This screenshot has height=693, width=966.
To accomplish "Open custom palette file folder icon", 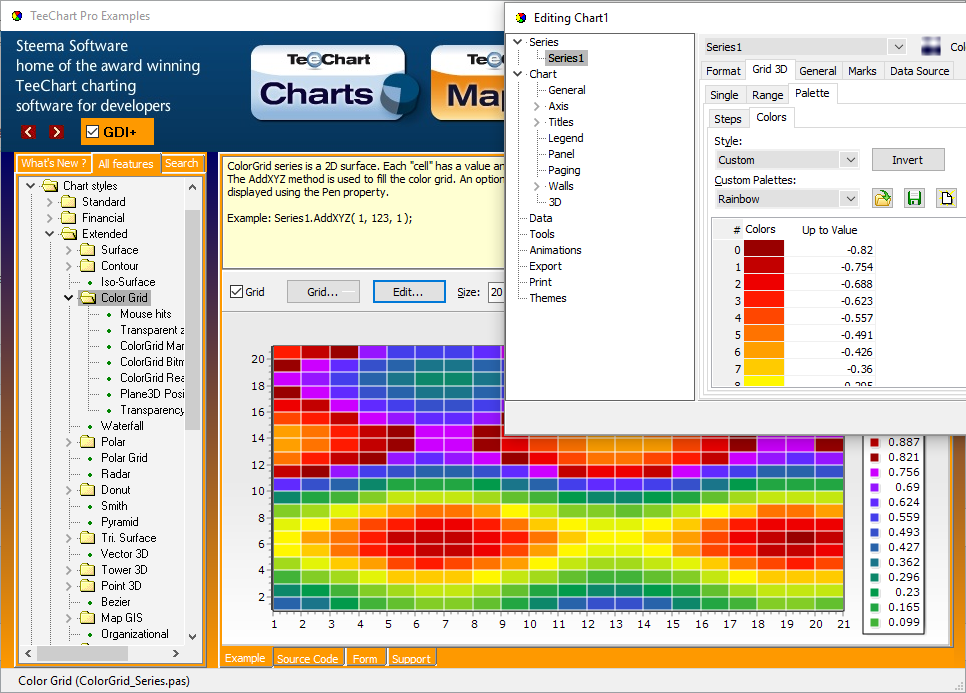I will [x=882, y=198].
